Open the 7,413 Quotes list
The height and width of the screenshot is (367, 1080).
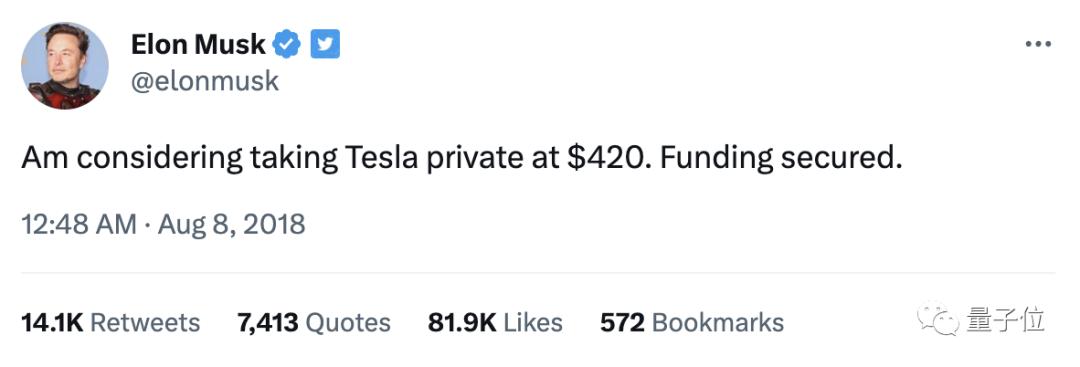click(313, 322)
